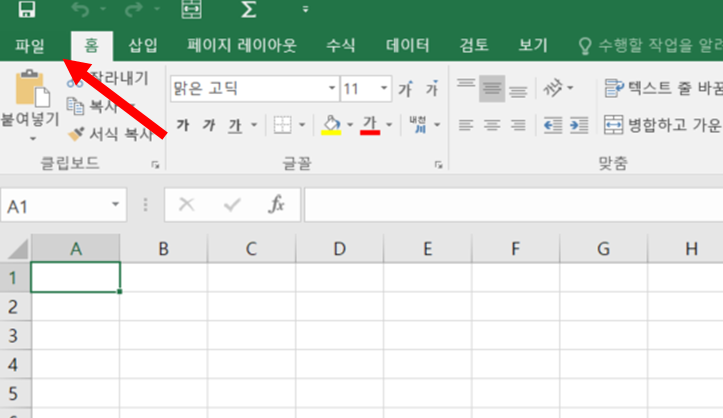723x418 pixels.
Task: Click the align left icon
Action: coord(466,125)
